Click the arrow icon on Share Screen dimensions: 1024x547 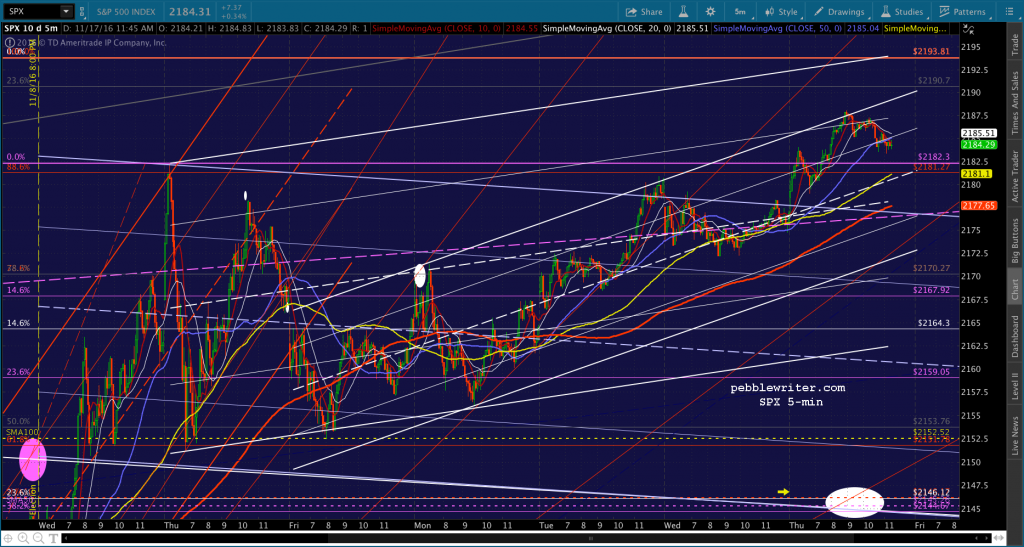631,12
